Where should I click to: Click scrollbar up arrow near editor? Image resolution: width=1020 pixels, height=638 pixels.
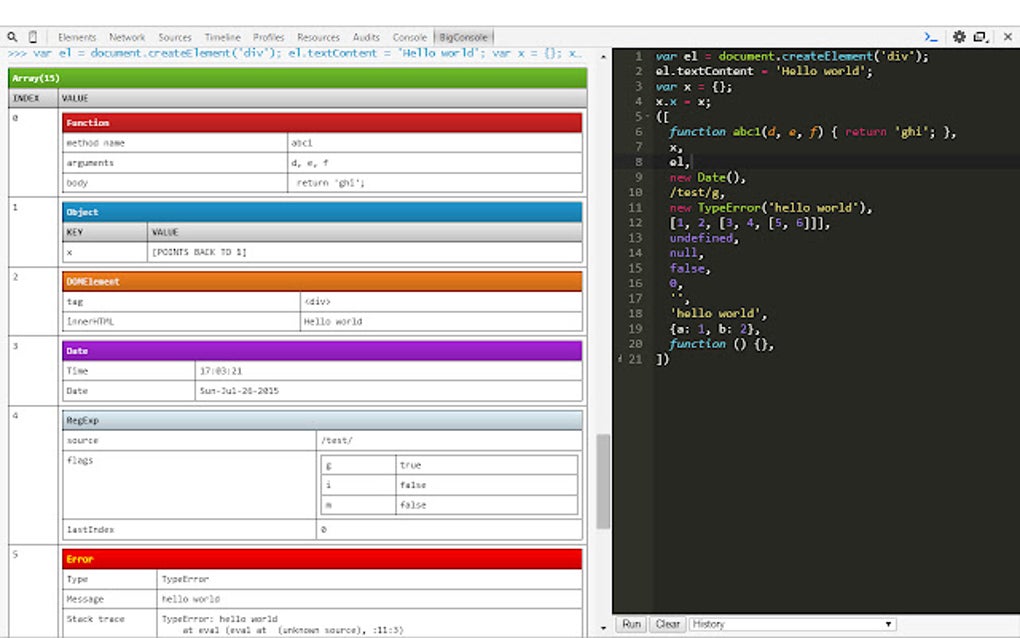point(603,57)
